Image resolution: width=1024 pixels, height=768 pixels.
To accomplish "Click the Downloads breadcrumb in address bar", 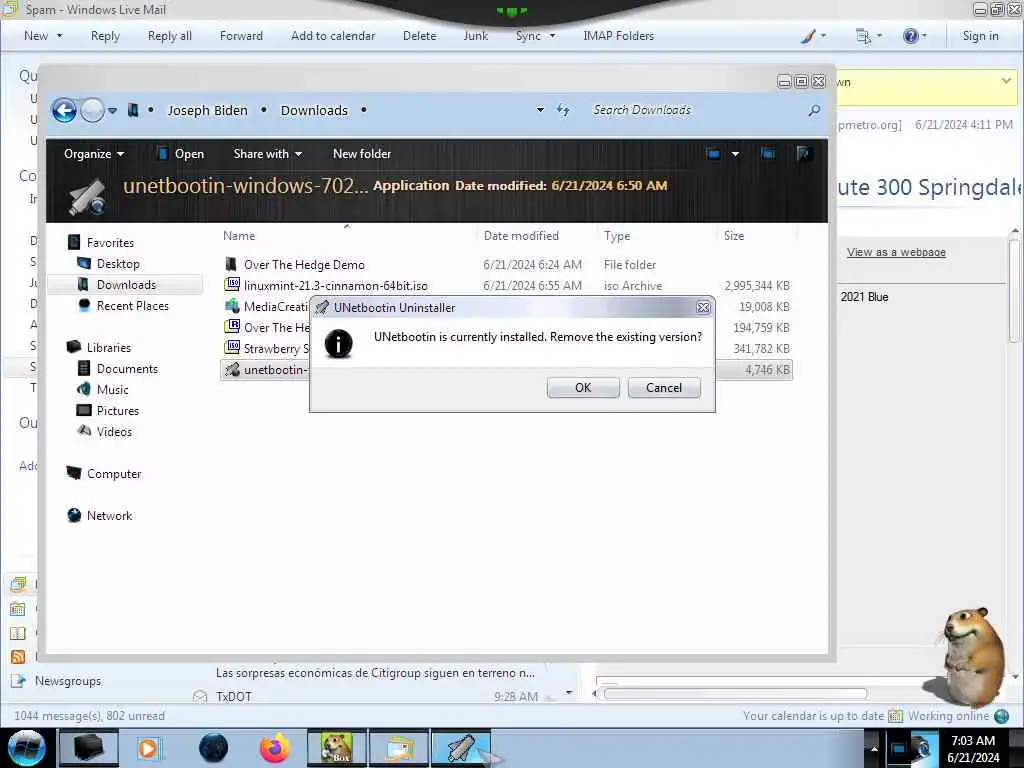I will (314, 110).
